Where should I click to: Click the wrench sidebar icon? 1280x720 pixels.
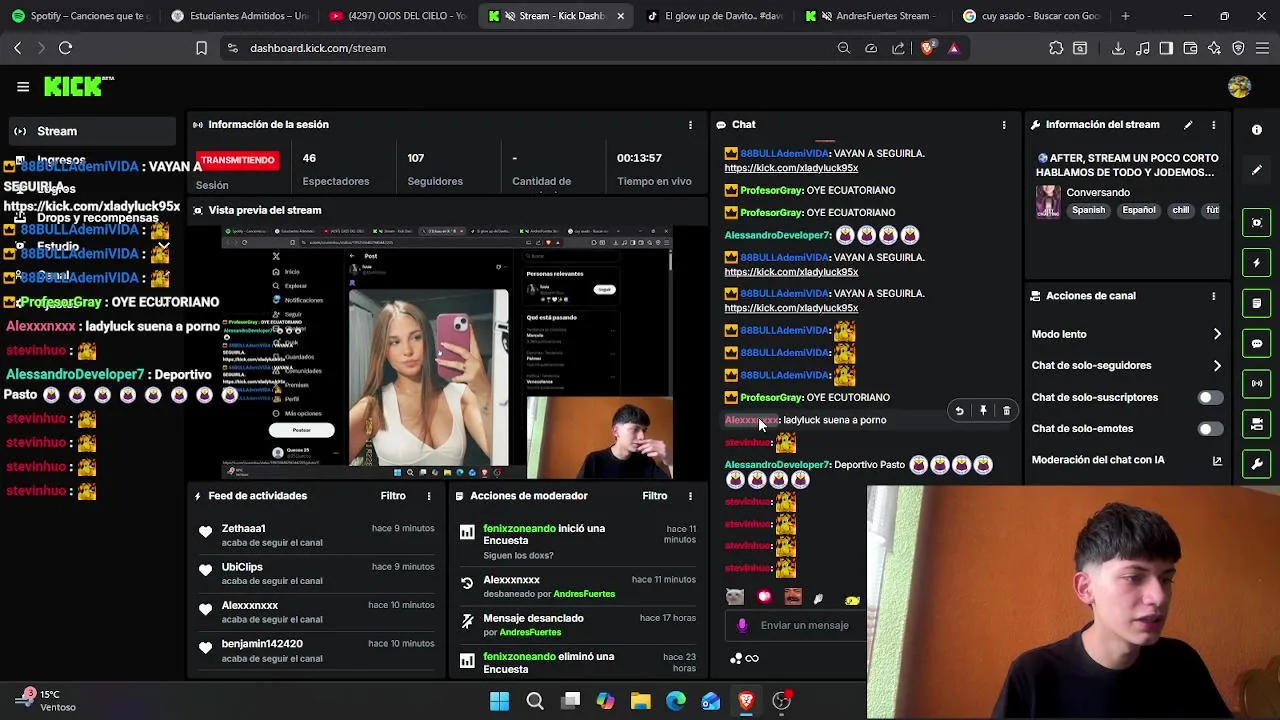pyautogui.click(x=1257, y=466)
